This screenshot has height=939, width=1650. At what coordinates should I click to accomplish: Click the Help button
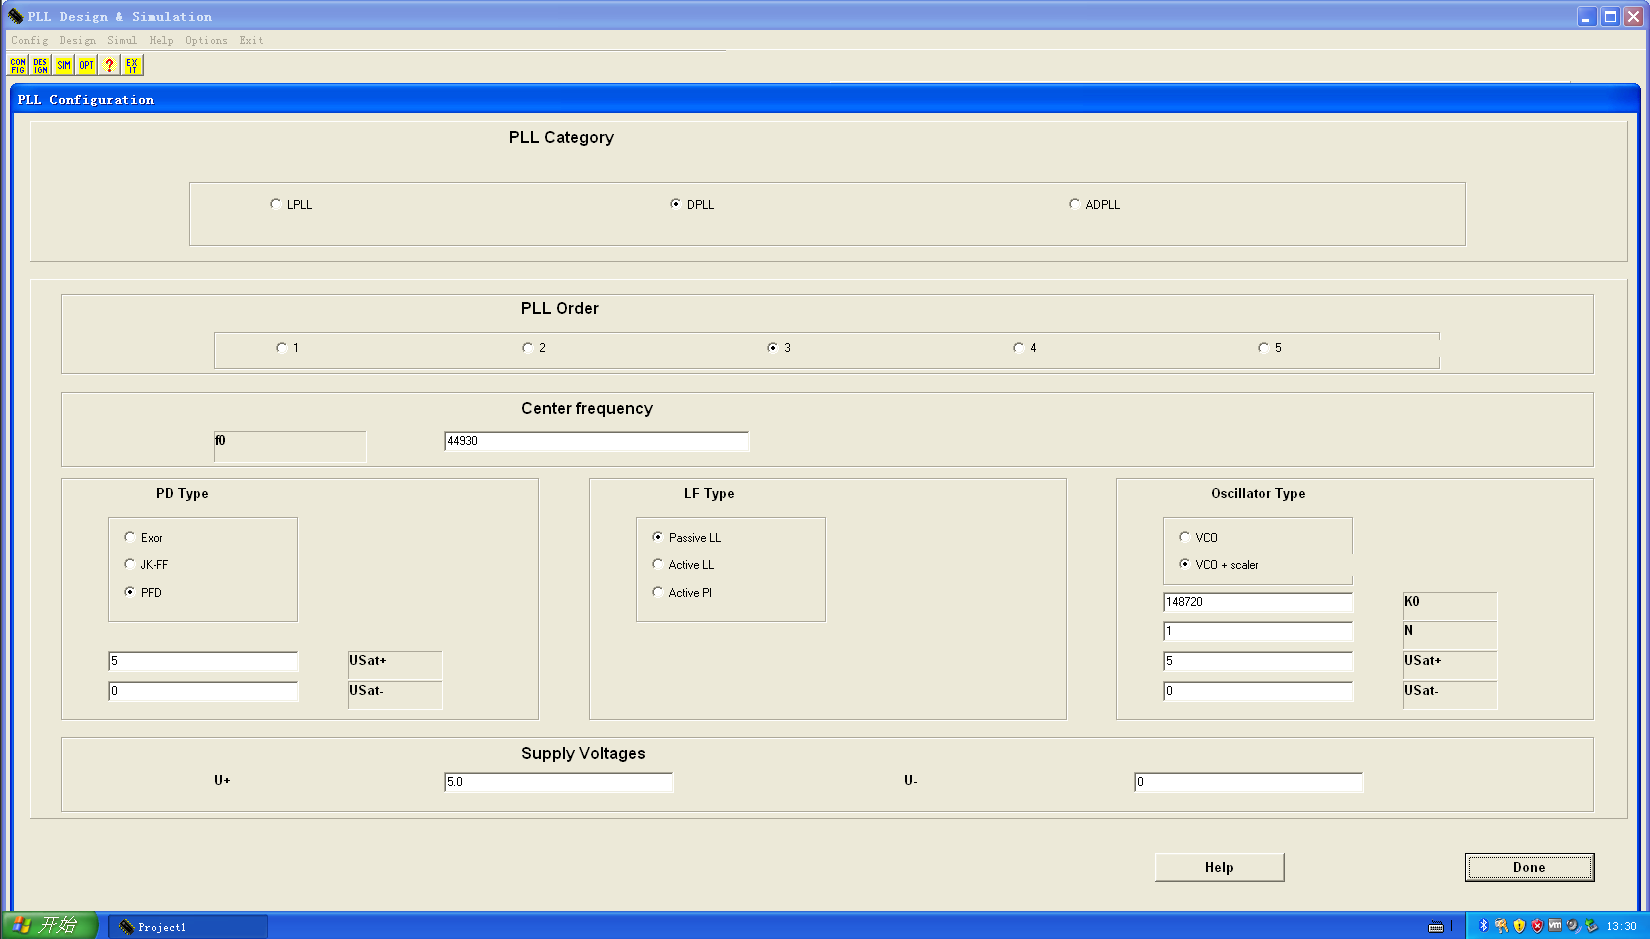tap(1219, 867)
